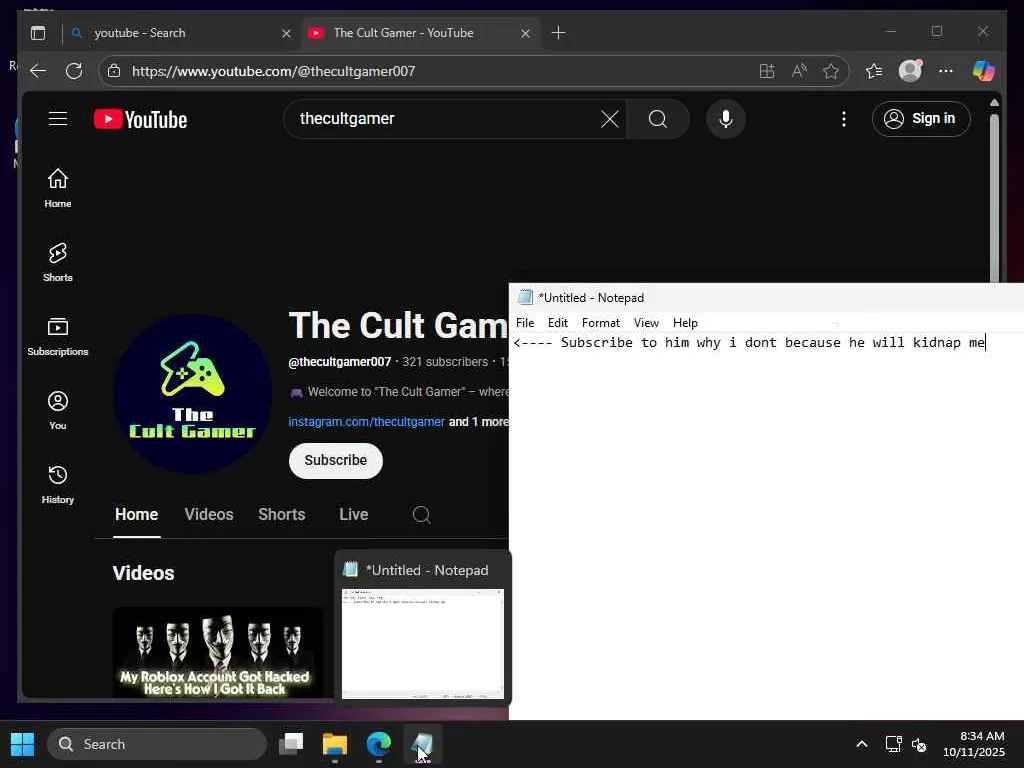Open Notepad File menu
The height and width of the screenshot is (768, 1024).
[525, 323]
